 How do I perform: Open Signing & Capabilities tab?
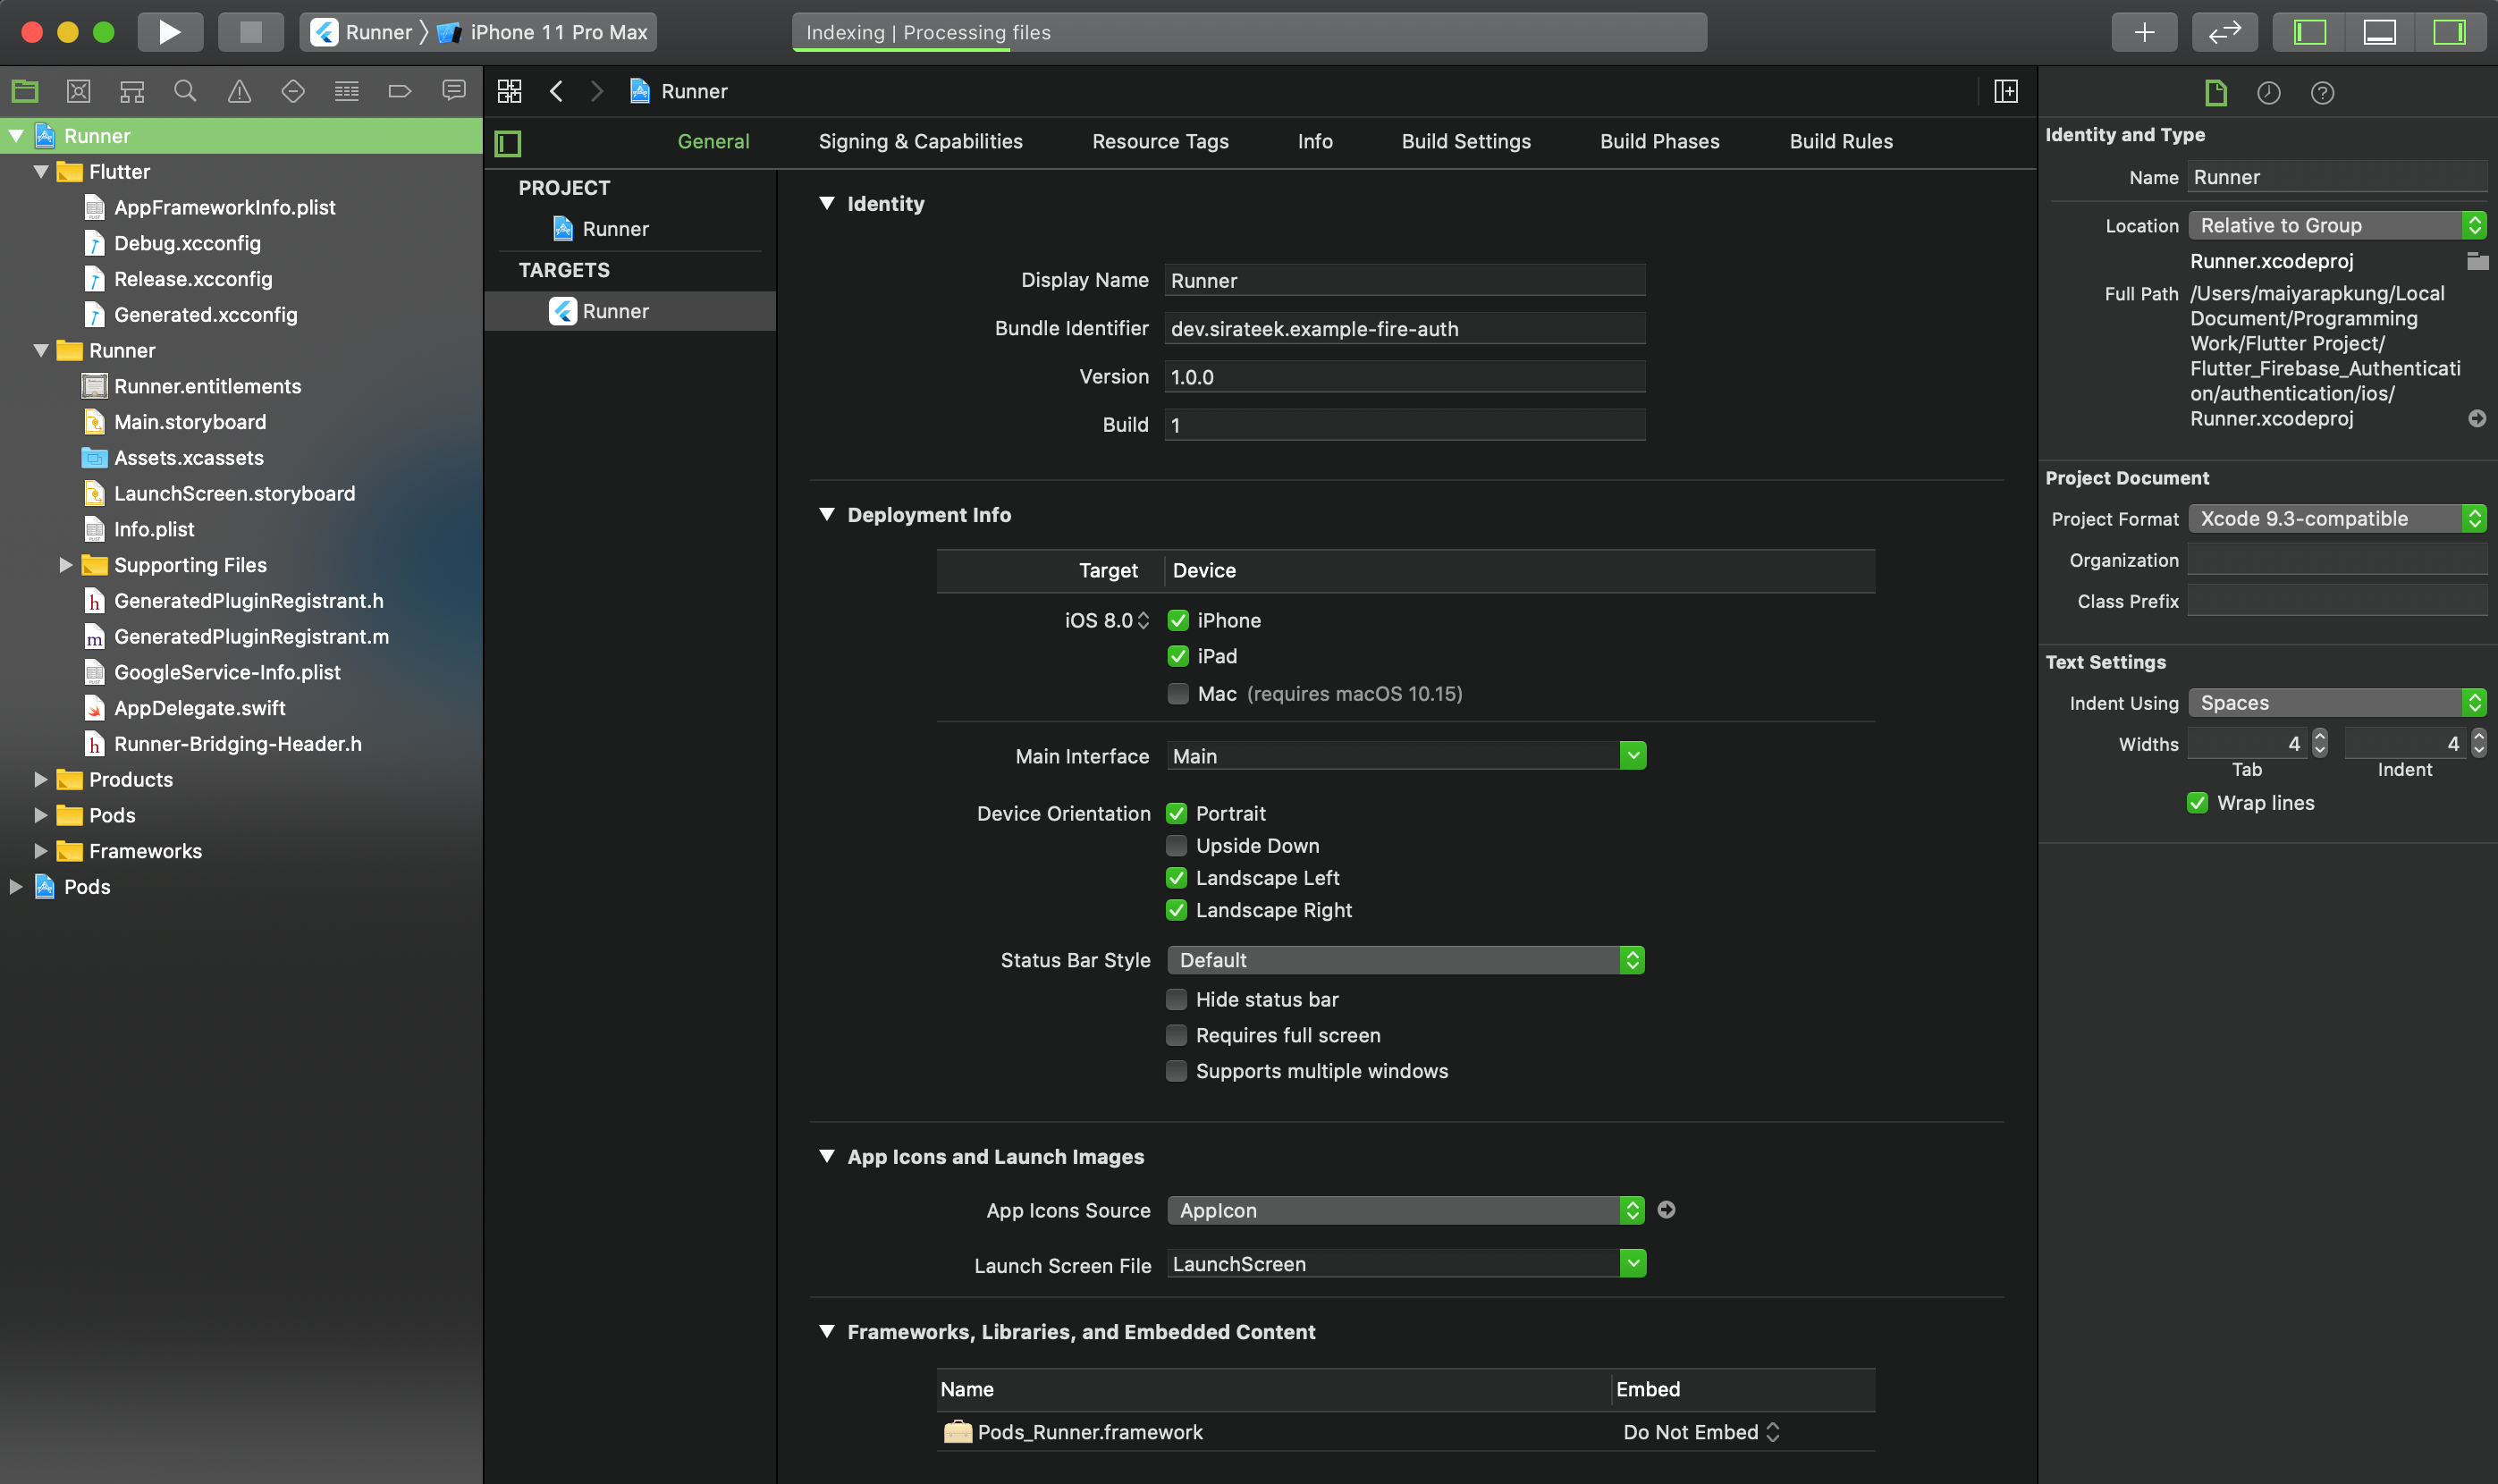tap(920, 141)
